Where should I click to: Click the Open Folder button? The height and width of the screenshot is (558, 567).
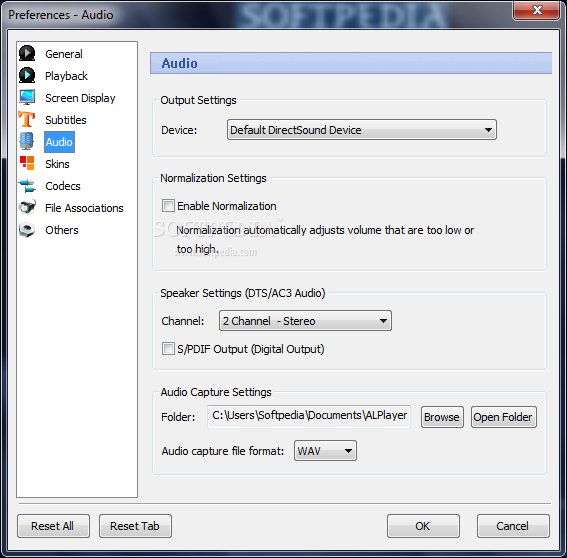click(x=503, y=417)
